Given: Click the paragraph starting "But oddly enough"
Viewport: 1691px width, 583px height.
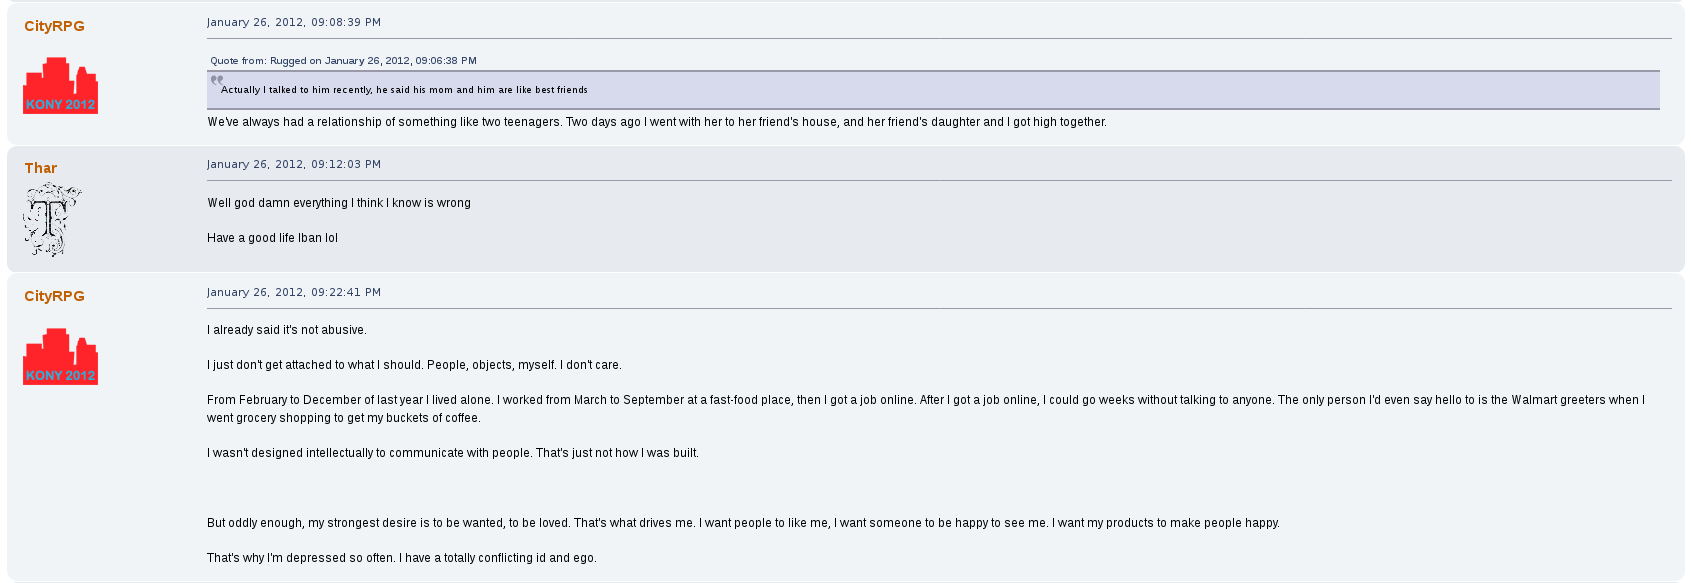Looking at the screenshot, I should (743, 523).
